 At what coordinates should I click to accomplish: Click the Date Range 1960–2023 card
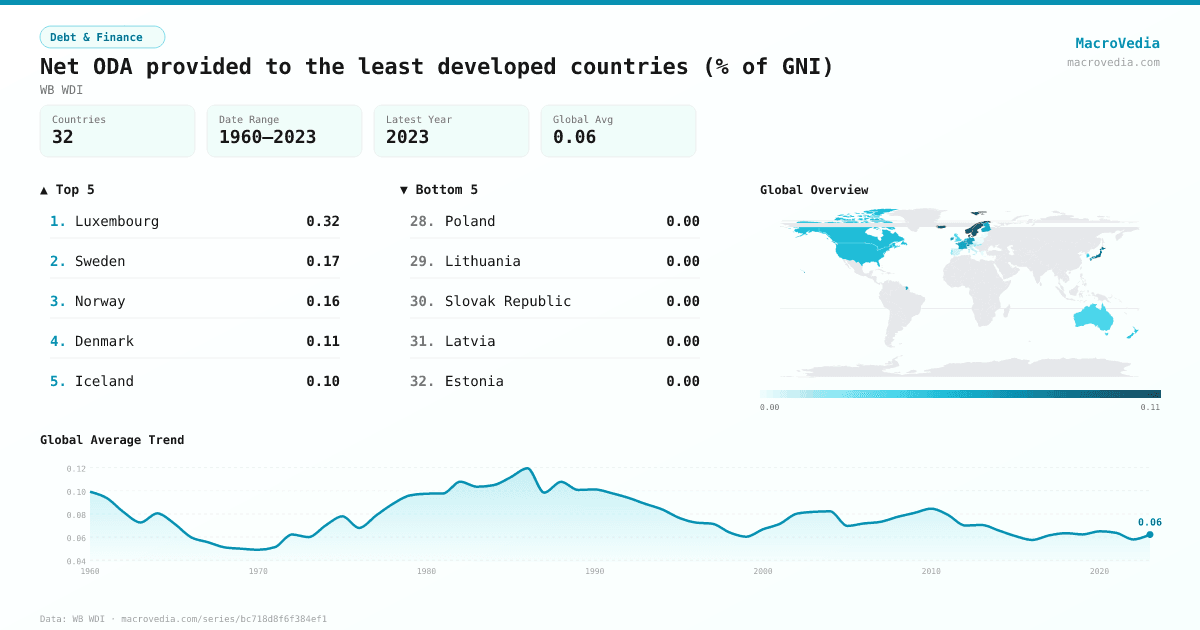(284, 131)
